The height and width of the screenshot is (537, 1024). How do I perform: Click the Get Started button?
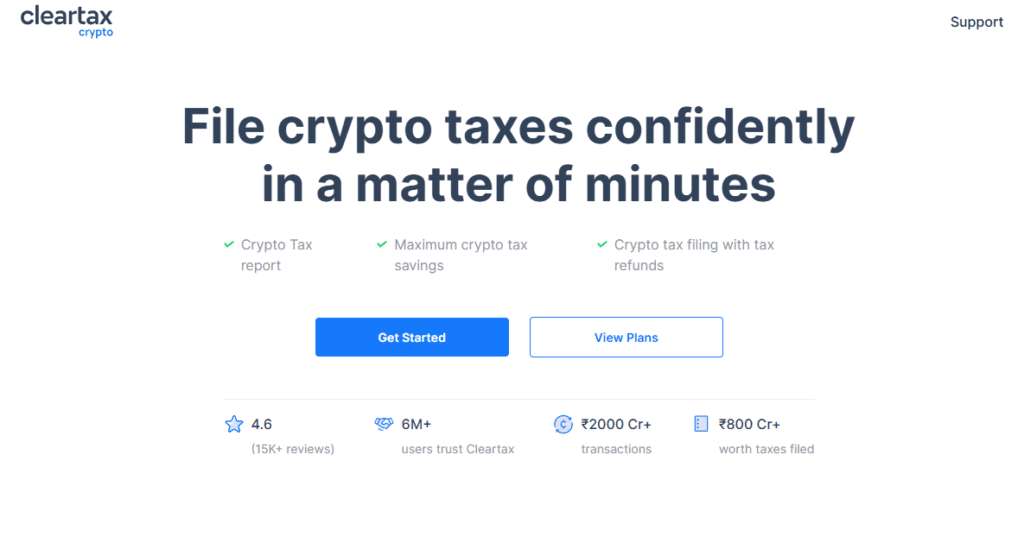click(x=412, y=337)
